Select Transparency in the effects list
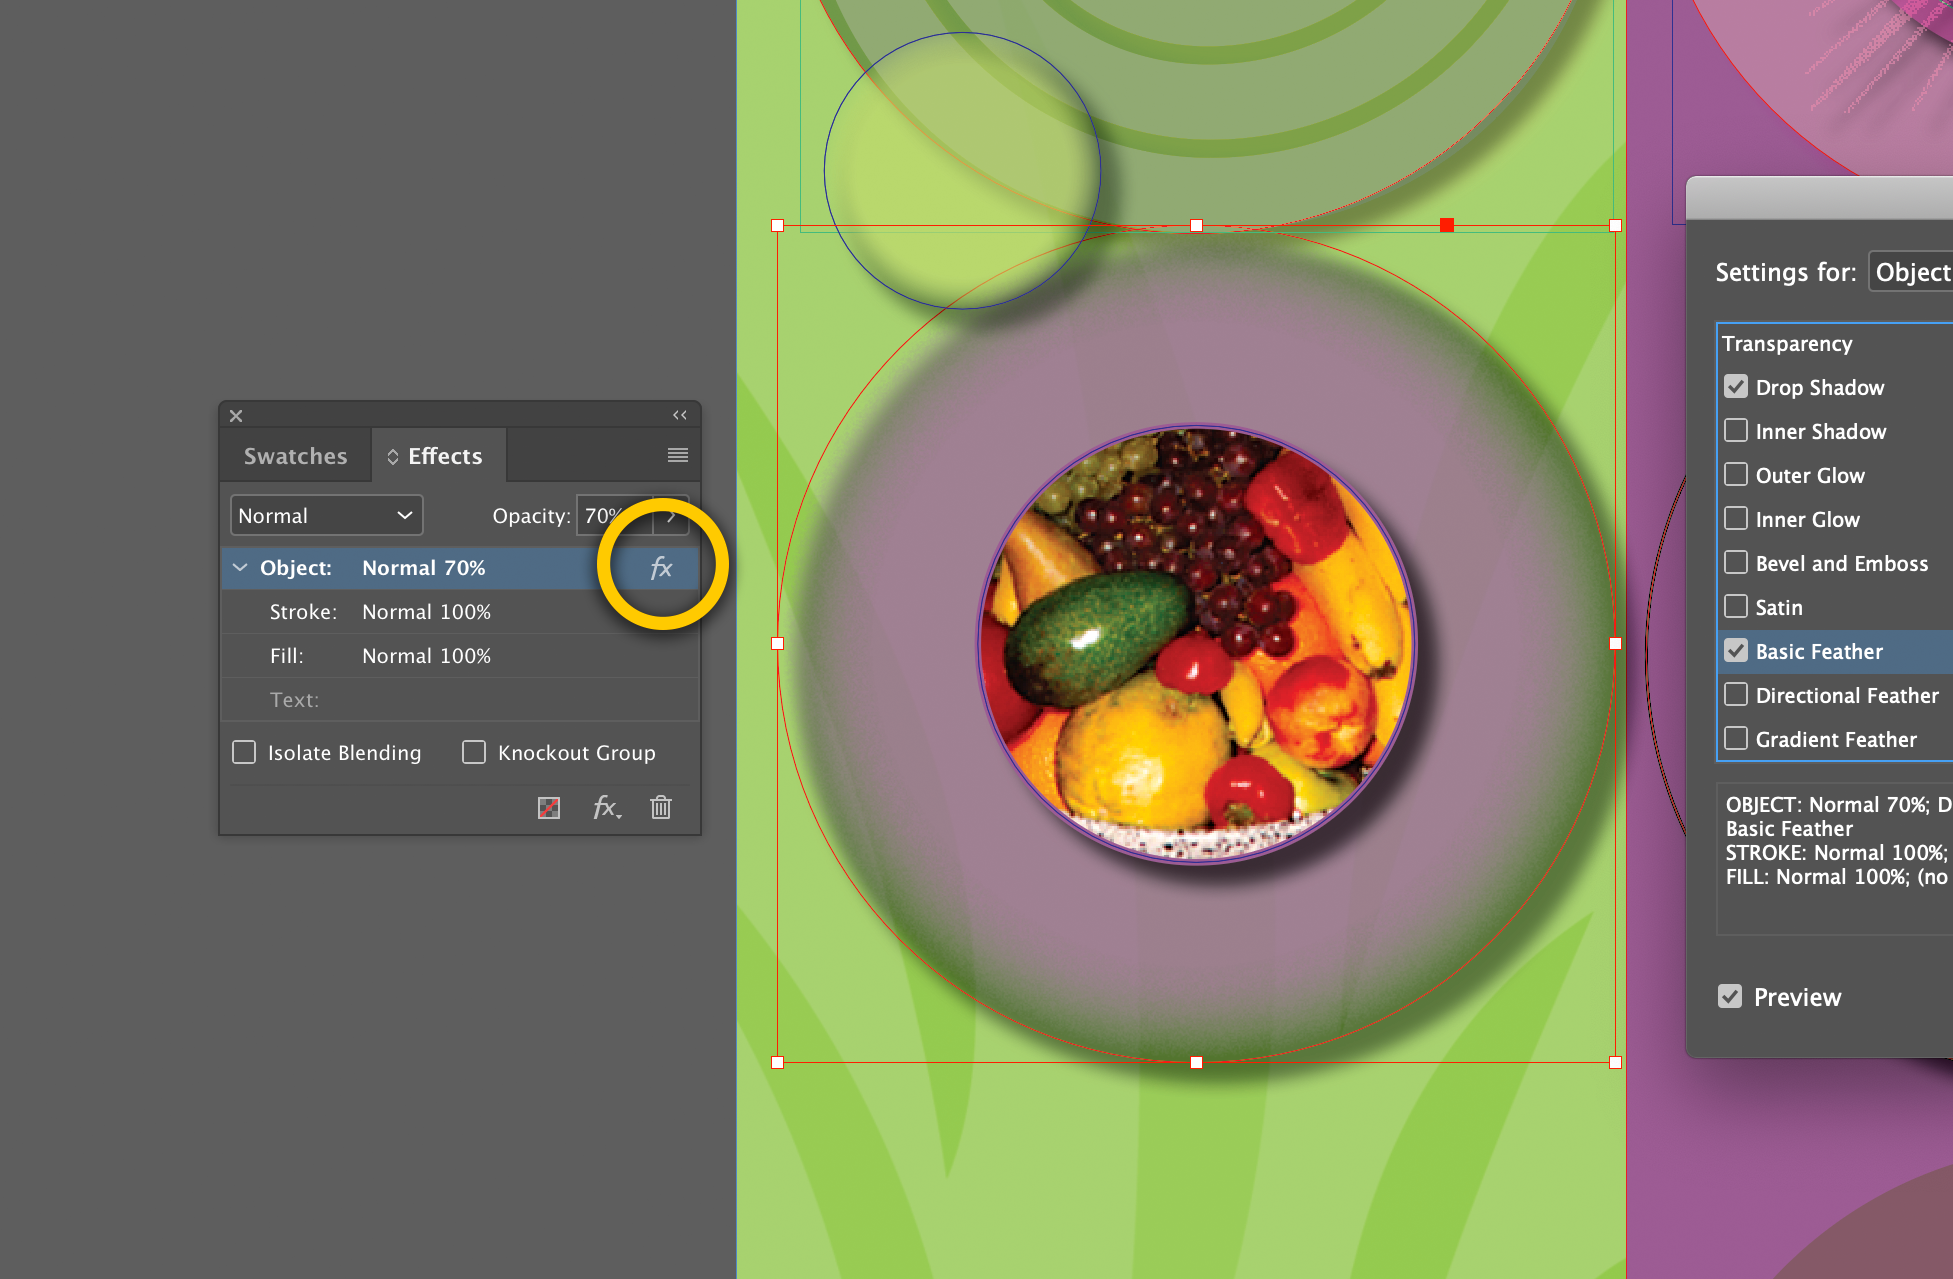The image size is (1953, 1279). [x=1787, y=343]
